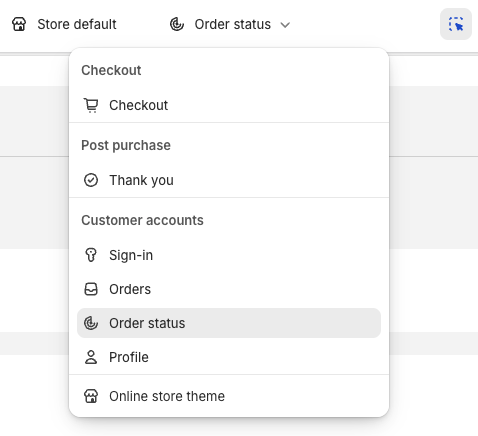The height and width of the screenshot is (436, 478).
Task: Select the highlighted Order status menu item
Action: (229, 323)
